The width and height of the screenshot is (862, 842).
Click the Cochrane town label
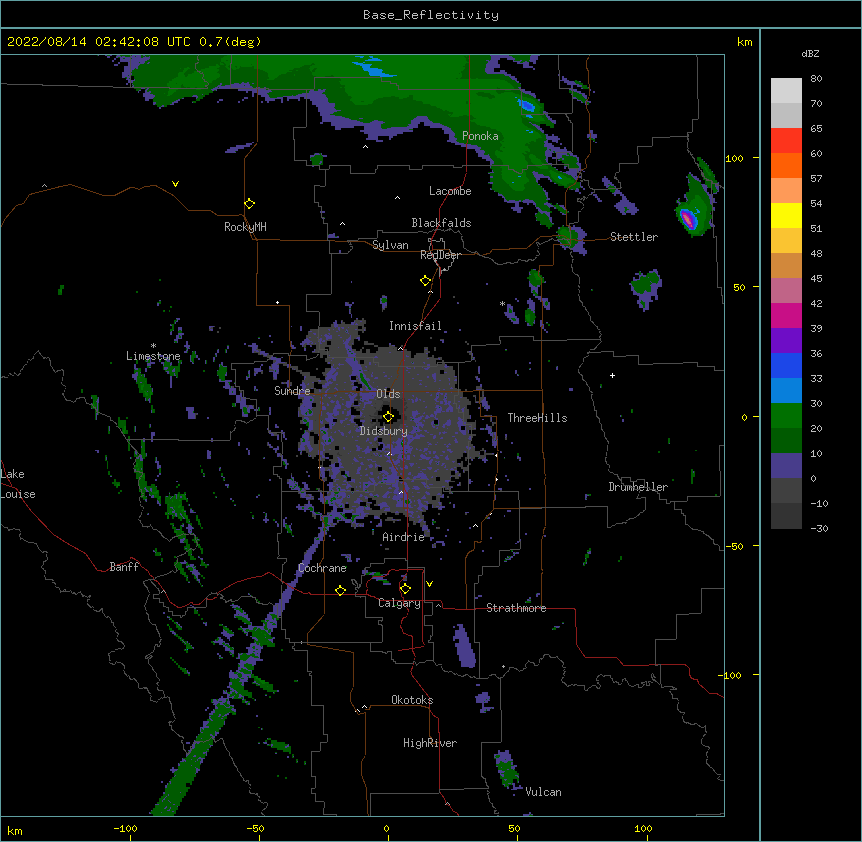coord(322,568)
